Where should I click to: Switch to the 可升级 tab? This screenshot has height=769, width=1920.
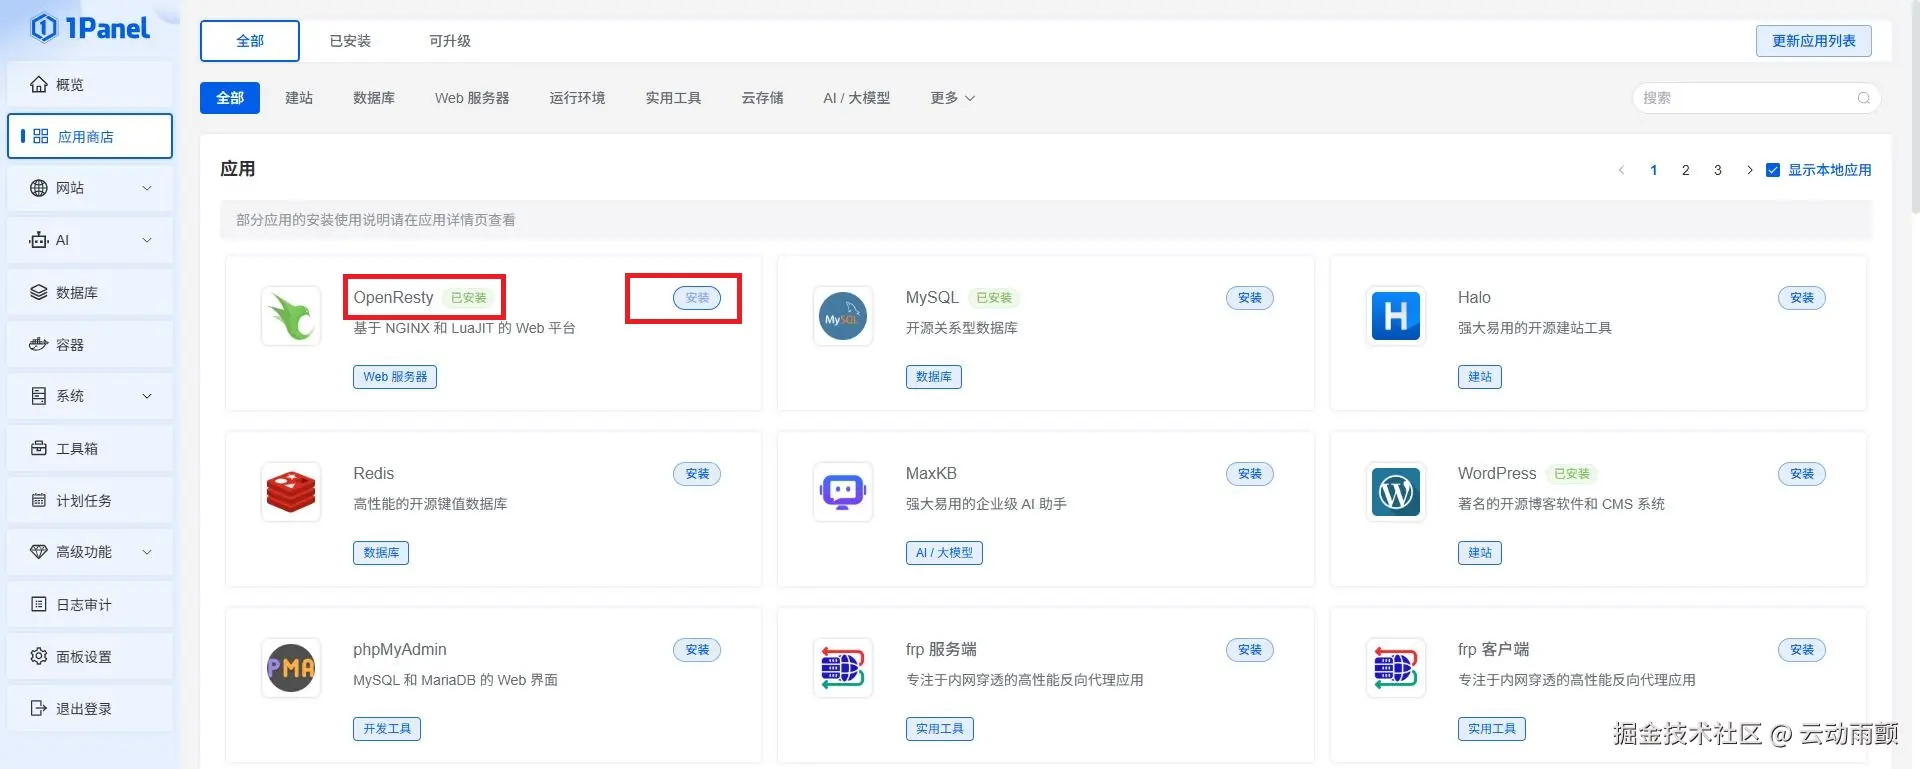coord(450,41)
